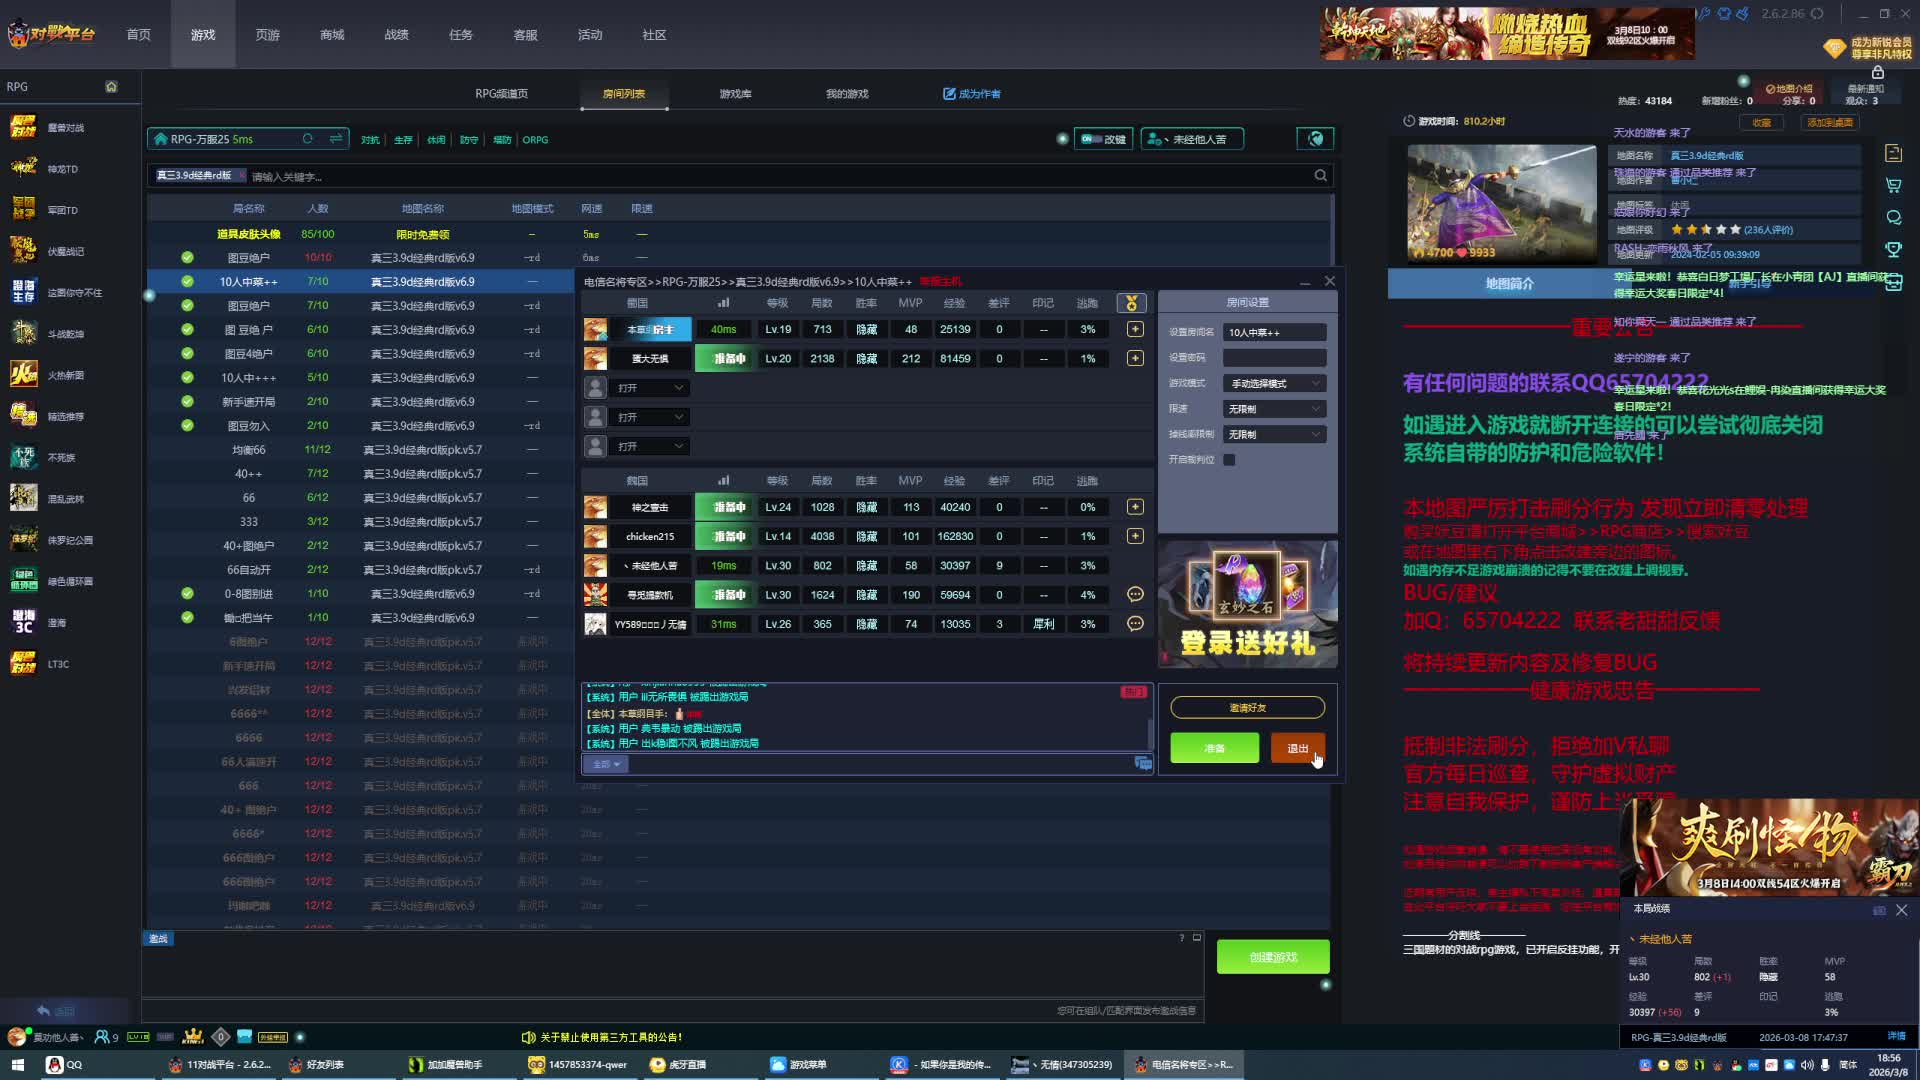
Task: Click the globe icon at the top right of the room list
Action: point(1316,139)
